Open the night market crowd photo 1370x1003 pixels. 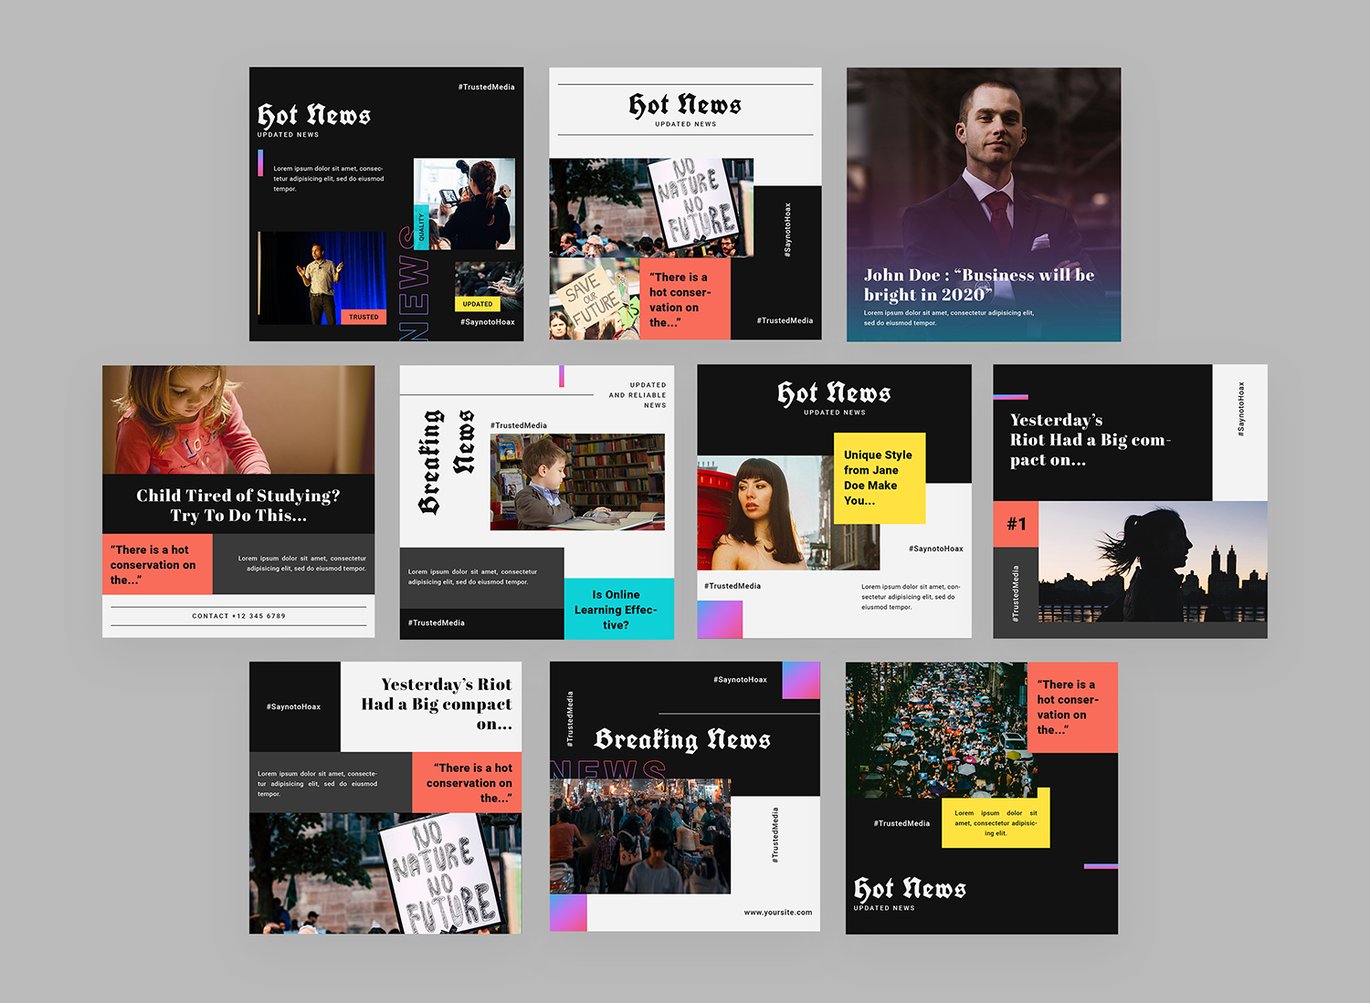pos(640,836)
